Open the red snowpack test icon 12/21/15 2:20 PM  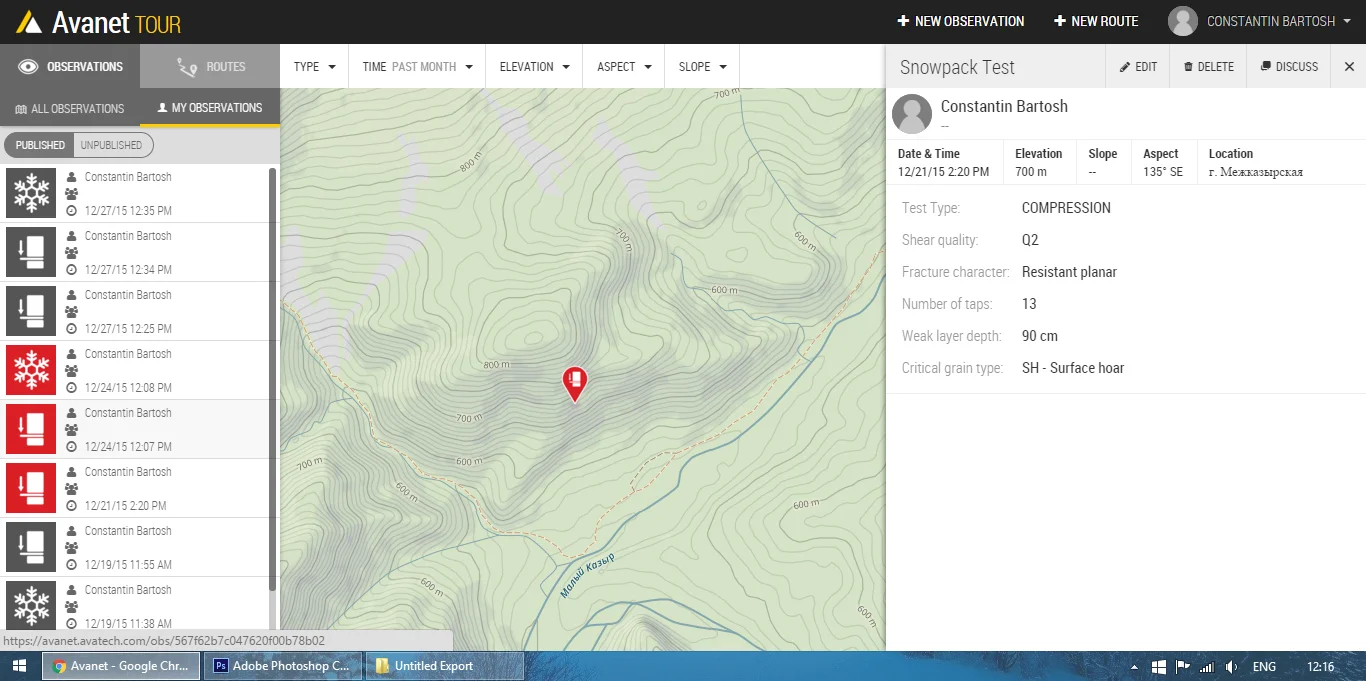pos(31,488)
